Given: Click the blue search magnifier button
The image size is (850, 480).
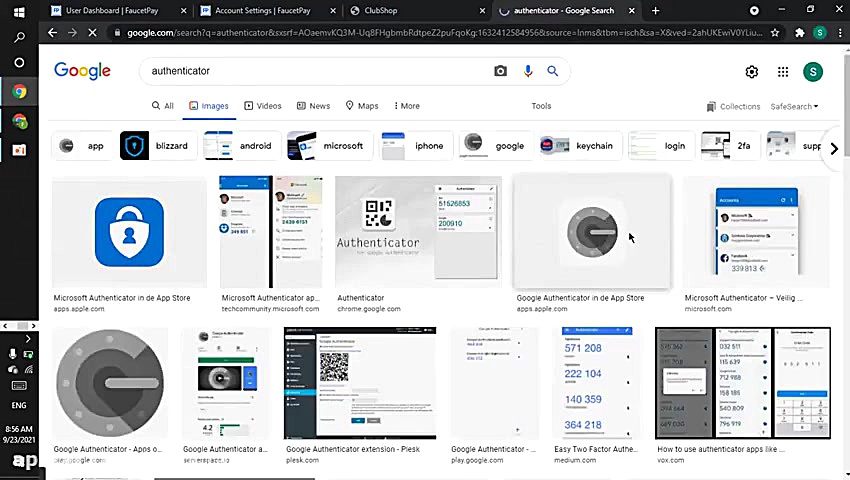Looking at the screenshot, I should [x=552, y=71].
